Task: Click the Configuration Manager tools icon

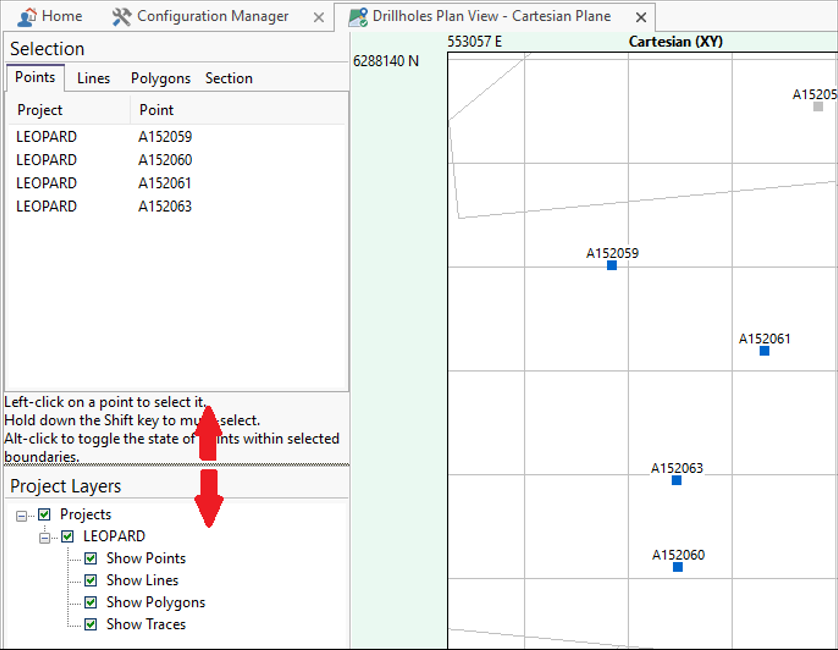Action: click(122, 17)
